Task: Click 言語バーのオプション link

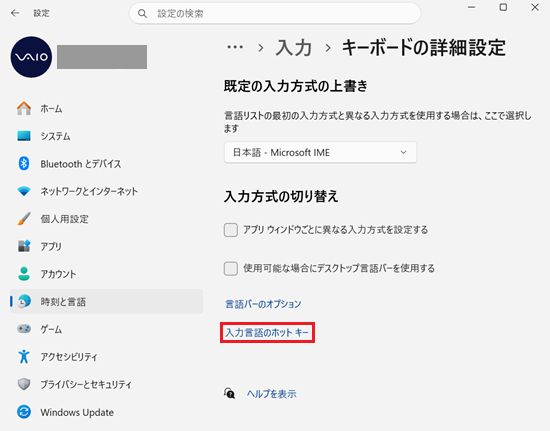Action: click(263, 304)
